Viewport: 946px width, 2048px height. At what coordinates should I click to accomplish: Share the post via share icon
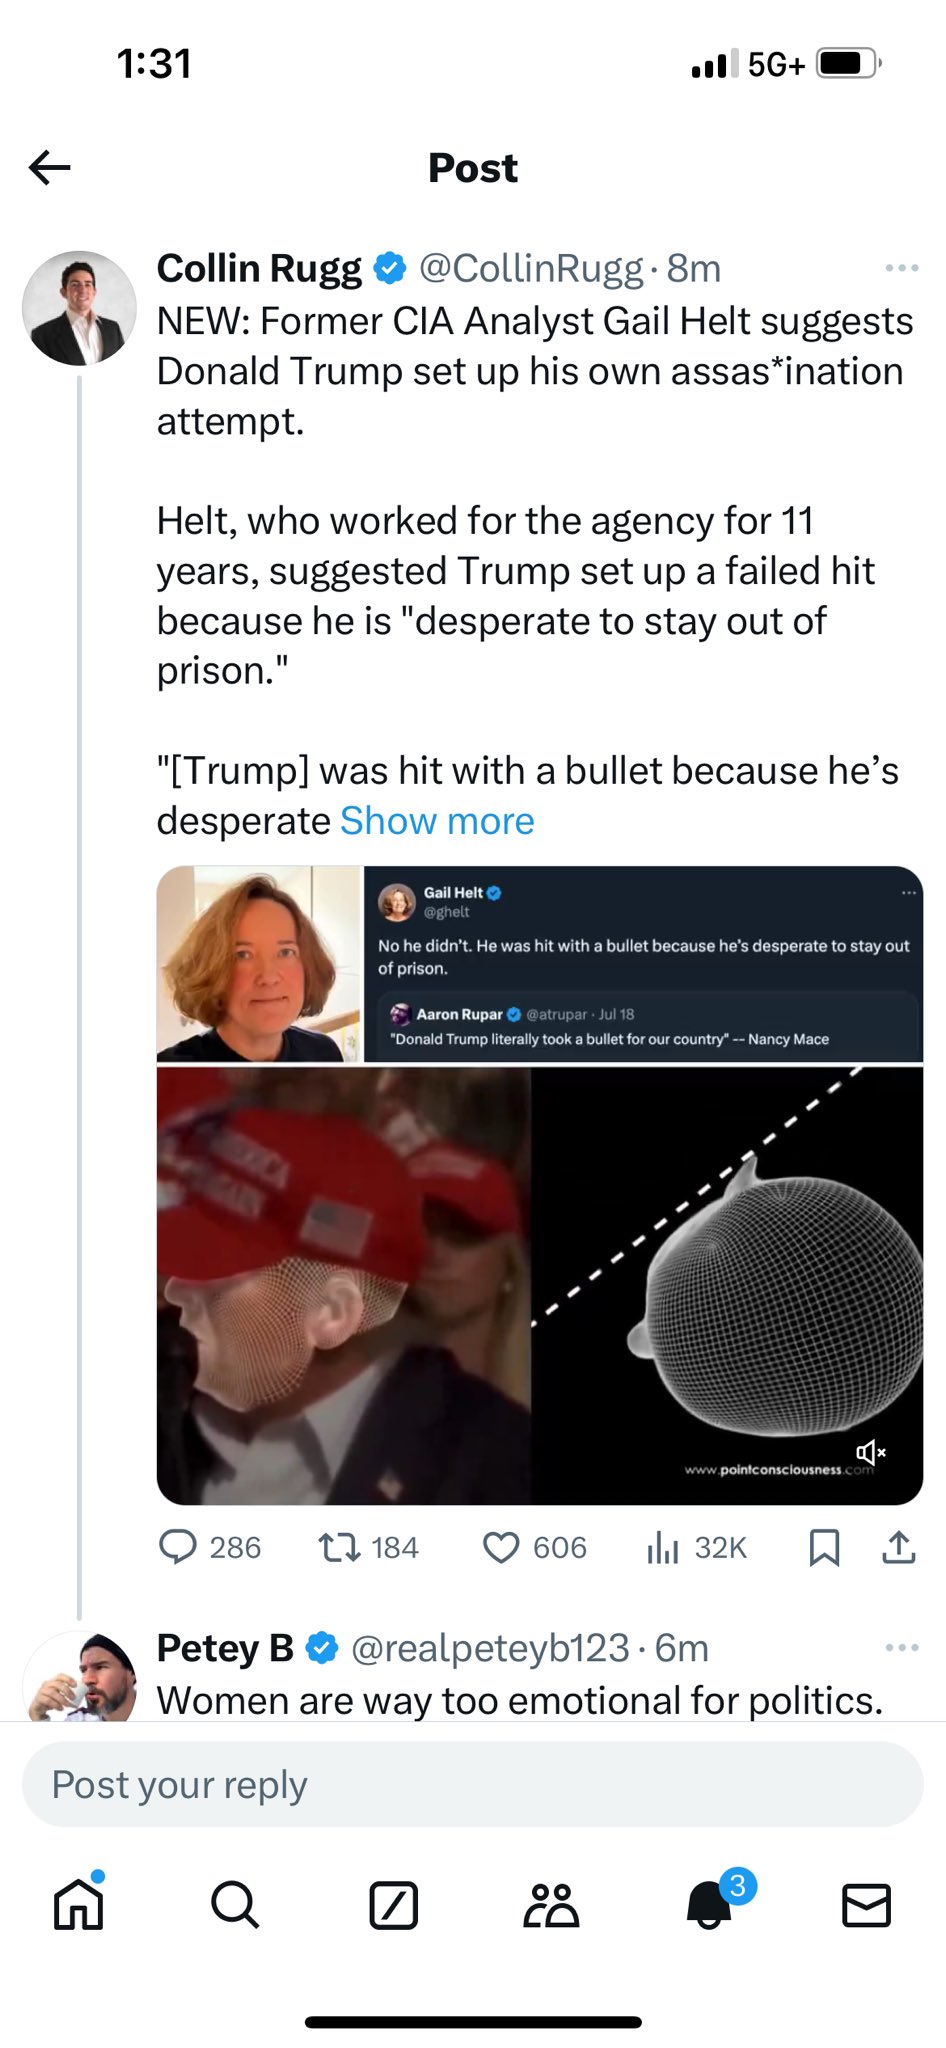(899, 1547)
